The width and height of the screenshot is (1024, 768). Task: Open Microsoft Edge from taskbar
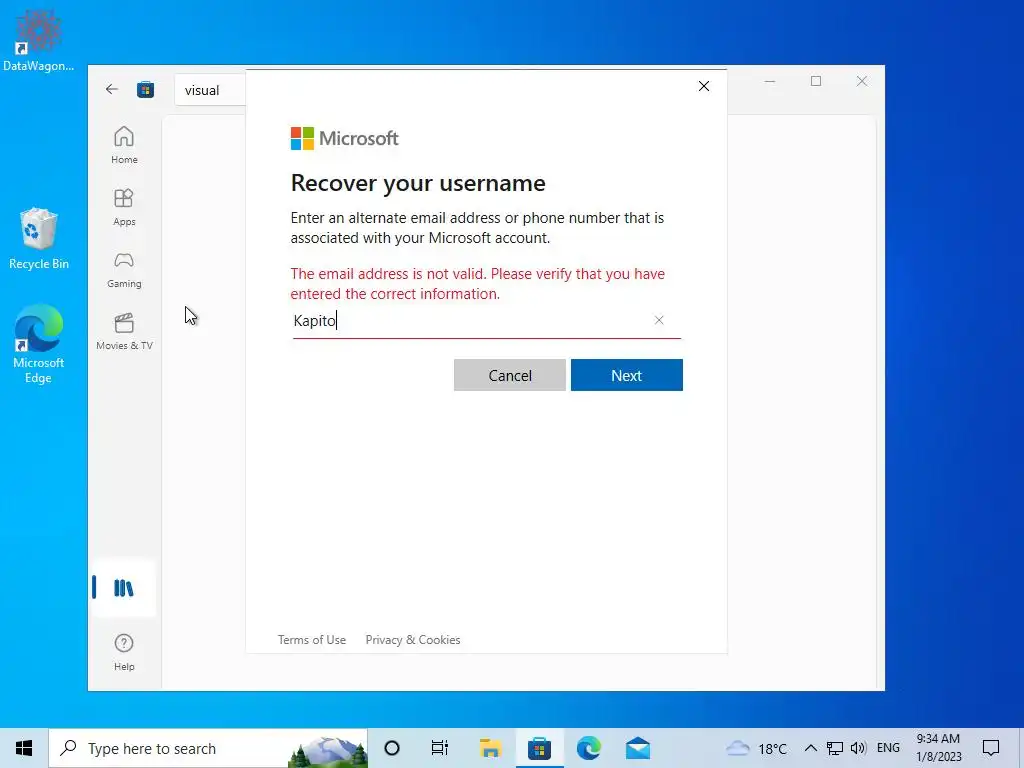coord(588,748)
